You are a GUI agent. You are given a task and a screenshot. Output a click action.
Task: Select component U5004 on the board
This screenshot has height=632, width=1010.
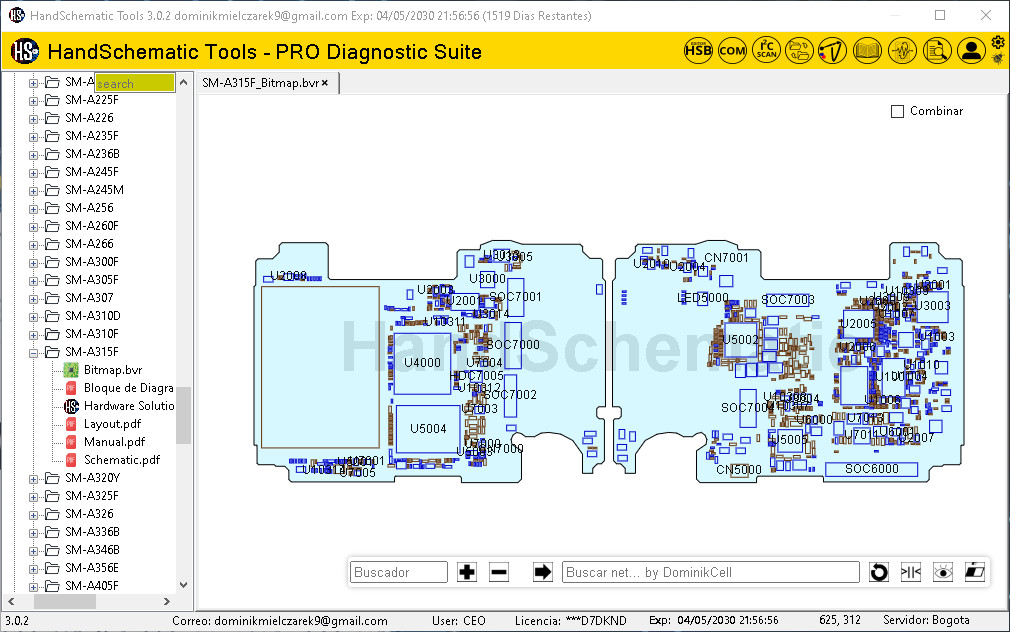click(x=428, y=429)
